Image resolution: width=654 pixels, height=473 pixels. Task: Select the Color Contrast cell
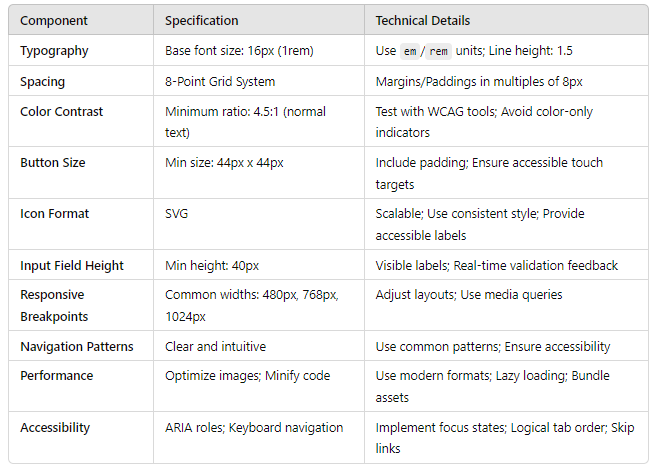tap(62, 111)
